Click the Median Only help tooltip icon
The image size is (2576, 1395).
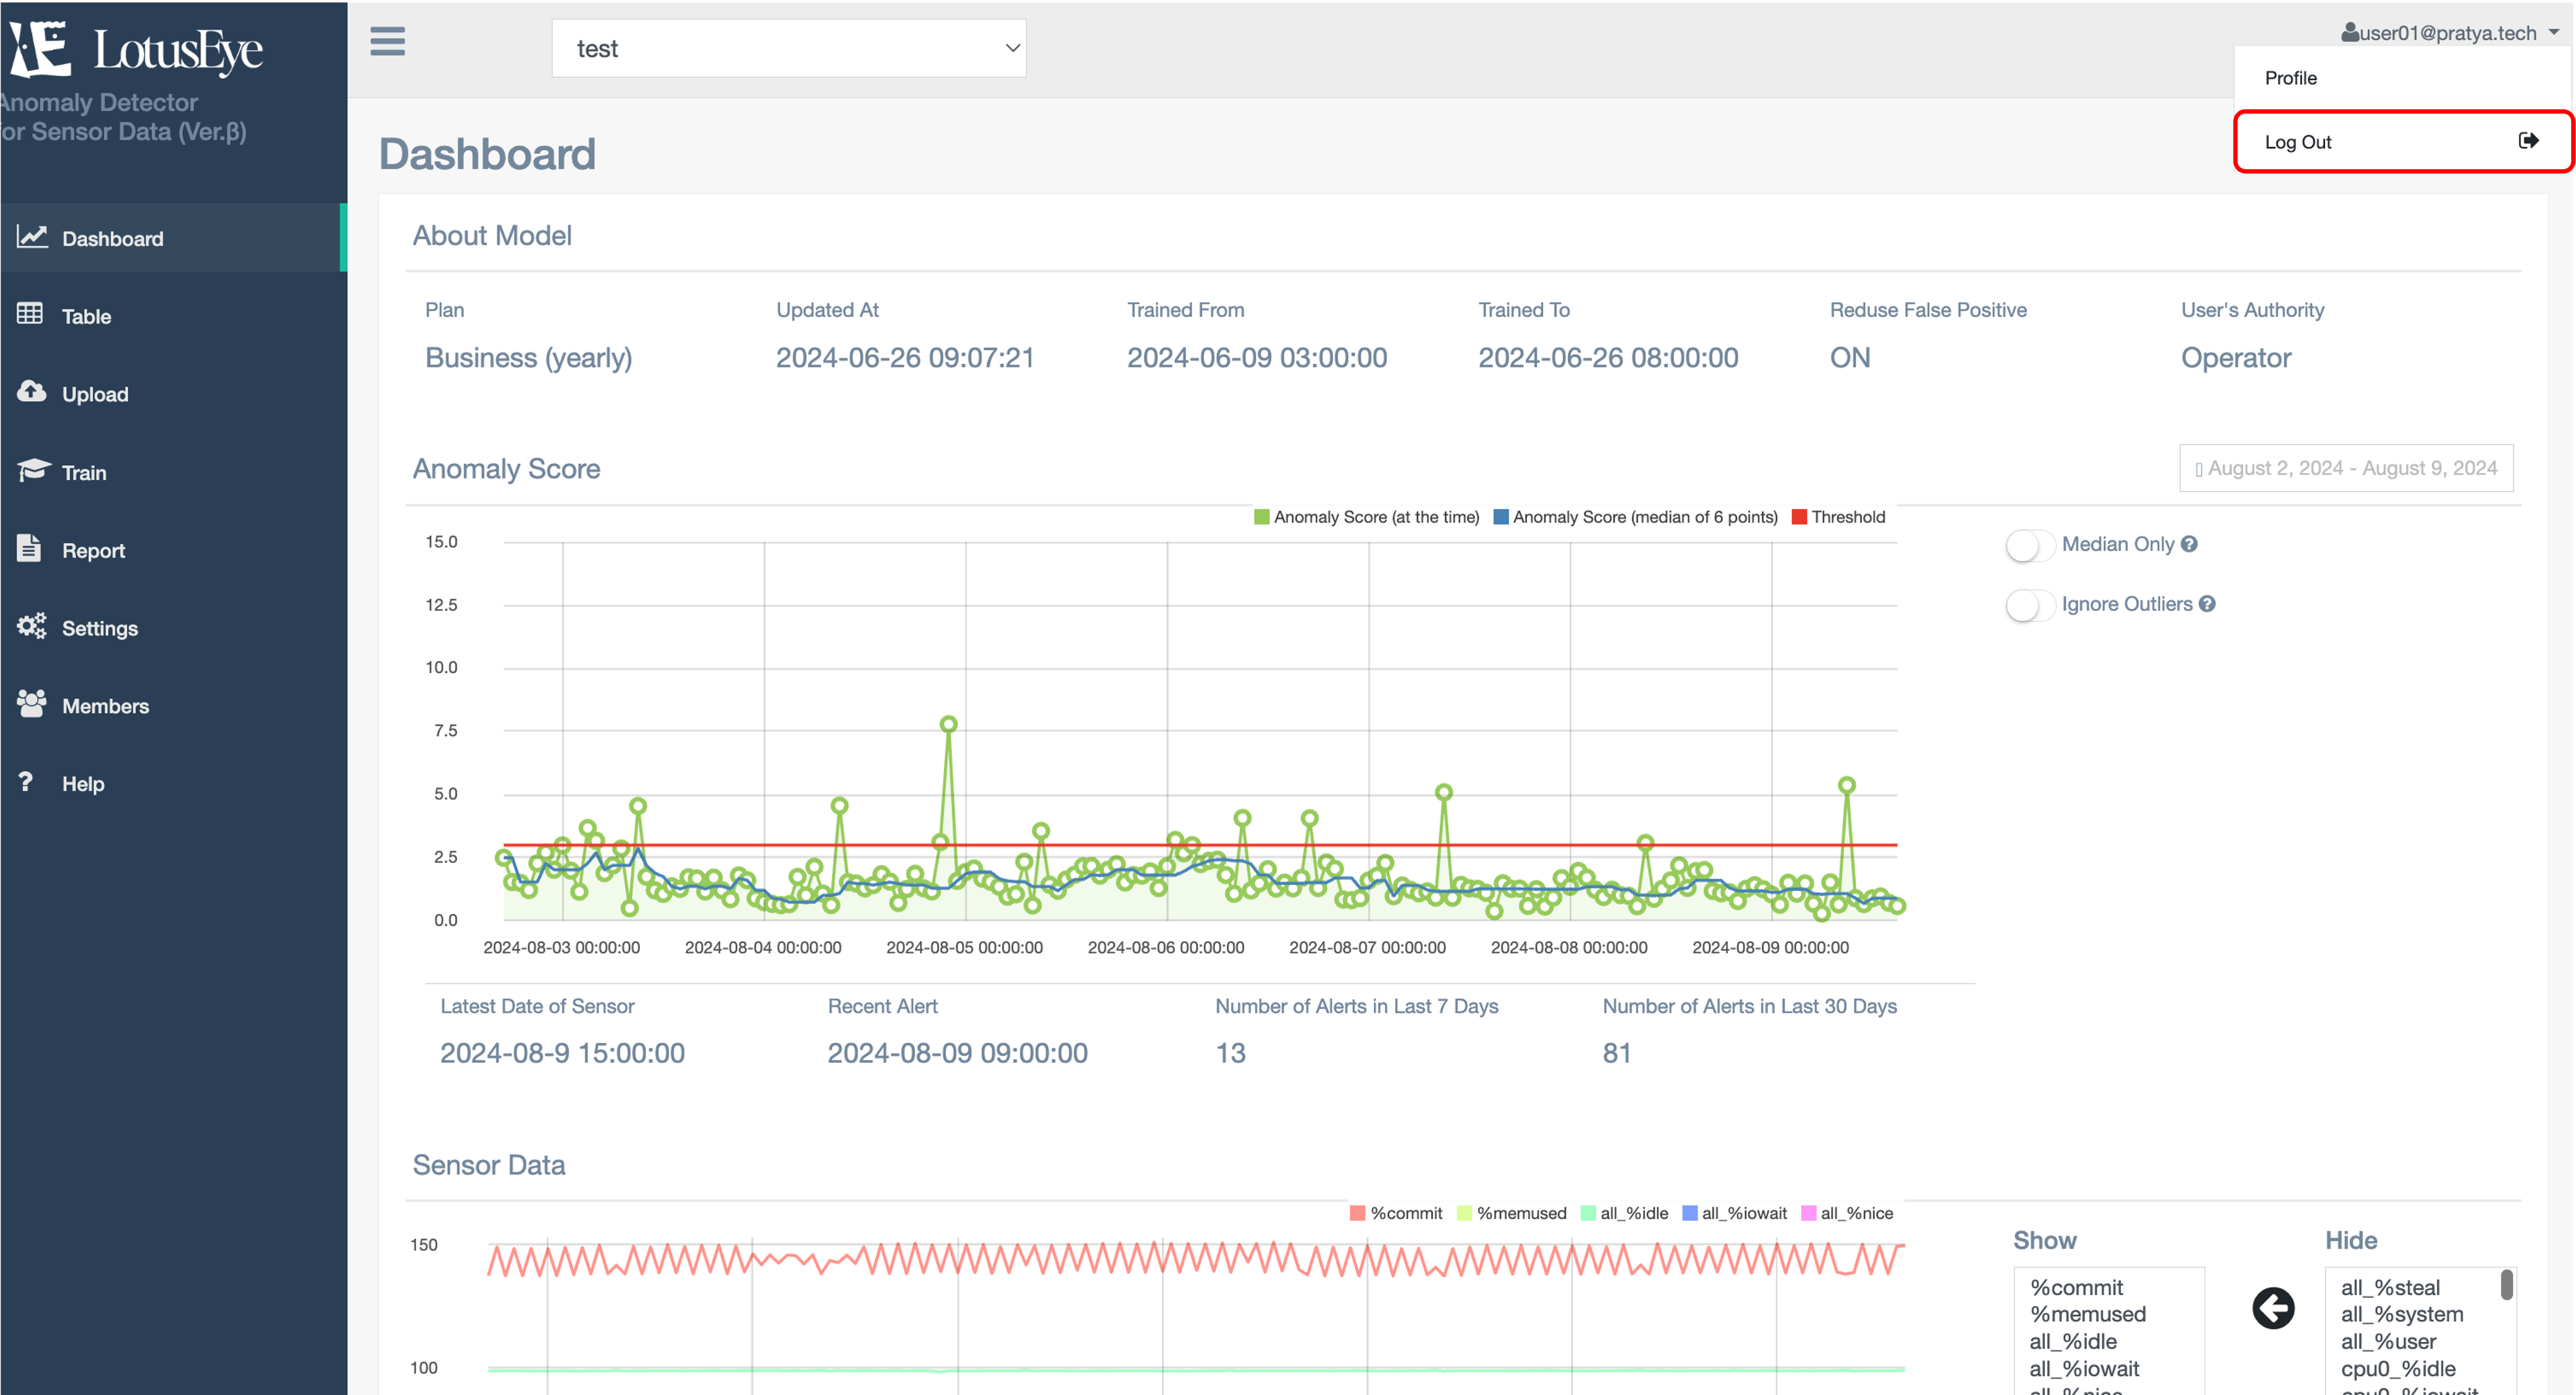tap(2189, 544)
